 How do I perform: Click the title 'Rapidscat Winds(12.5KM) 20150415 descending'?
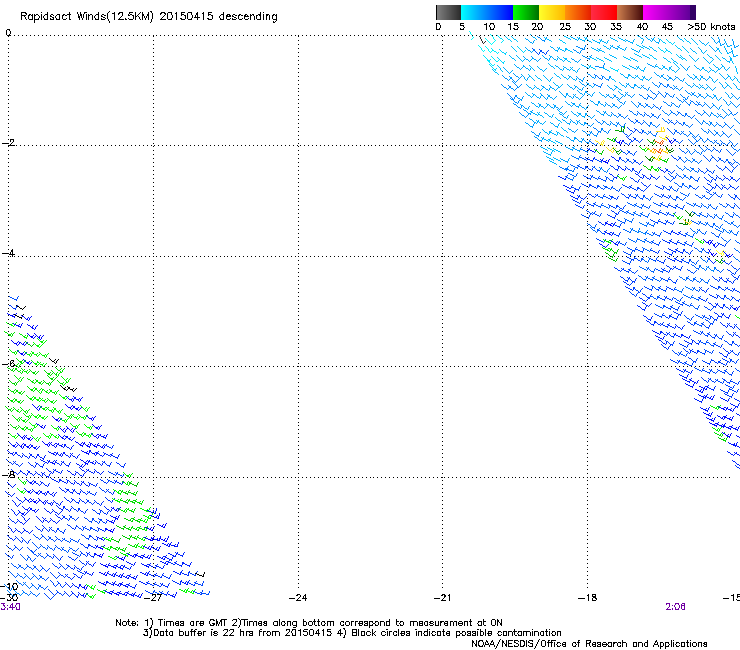(149, 17)
